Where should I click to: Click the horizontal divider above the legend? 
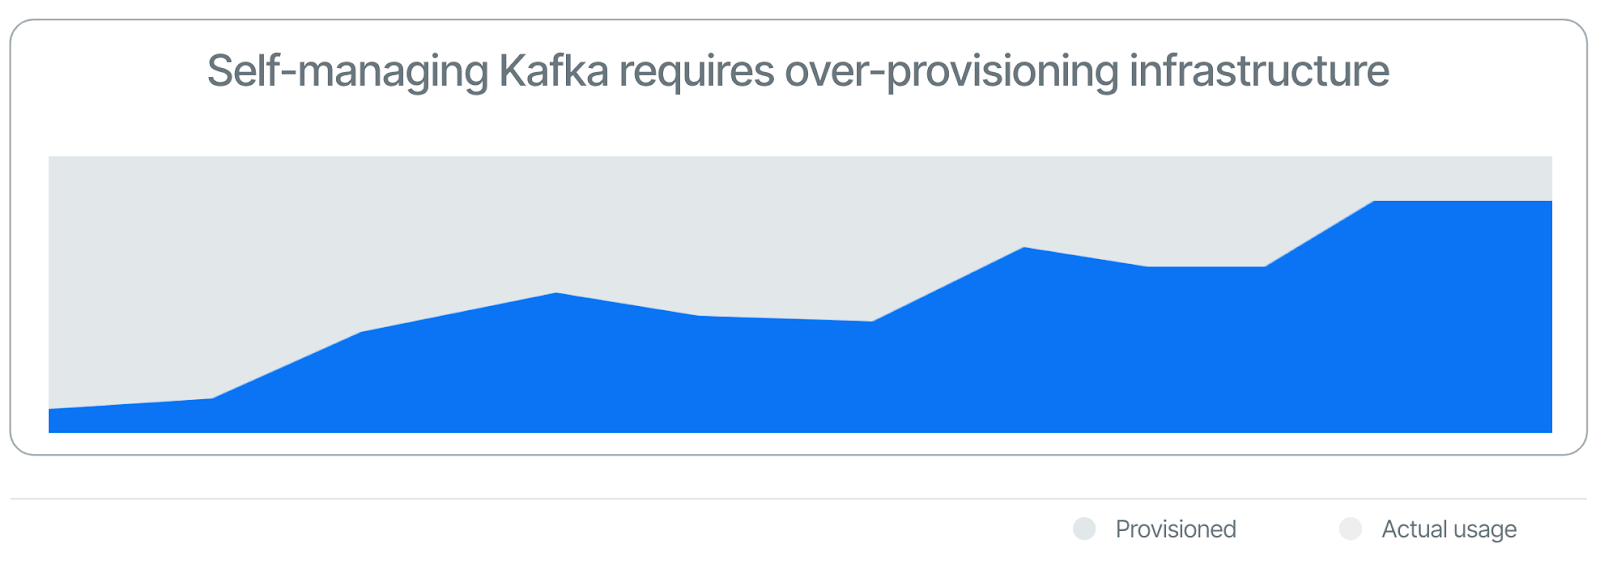click(x=798, y=498)
